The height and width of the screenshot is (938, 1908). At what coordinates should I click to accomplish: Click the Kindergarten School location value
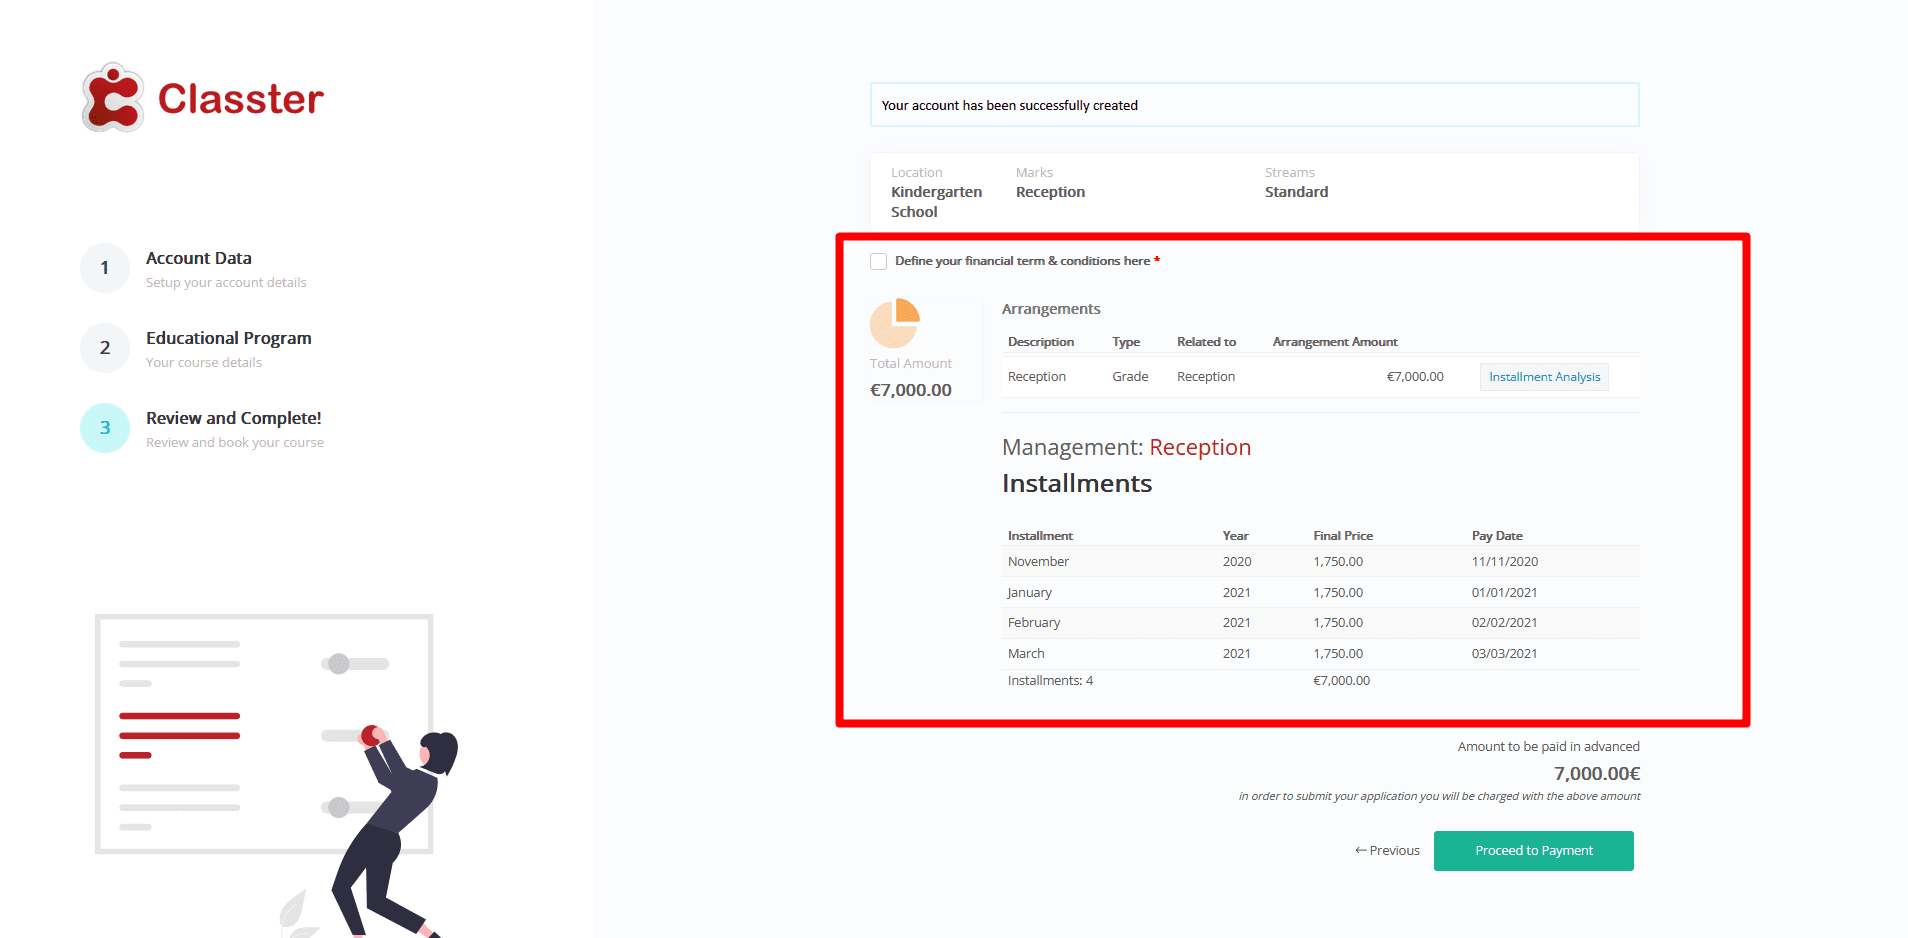(x=936, y=202)
